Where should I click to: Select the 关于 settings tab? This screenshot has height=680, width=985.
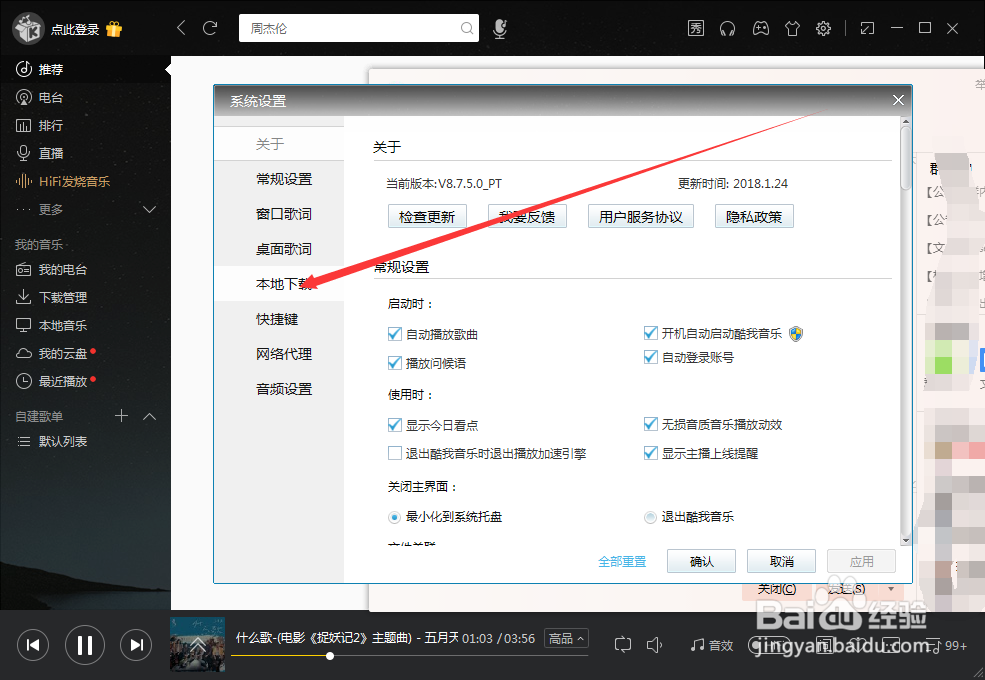pyautogui.click(x=279, y=144)
